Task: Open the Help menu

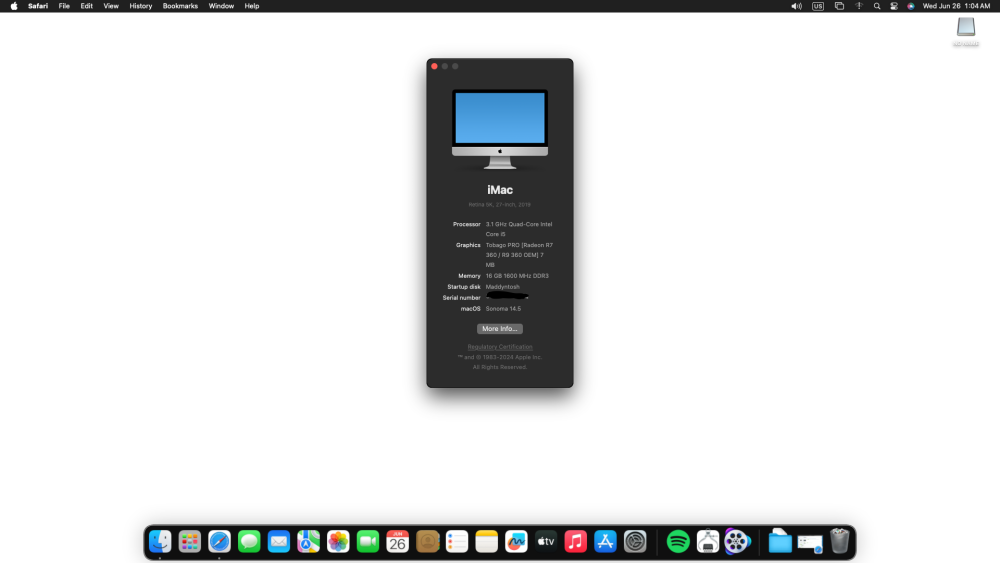Action: pyautogui.click(x=252, y=6)
